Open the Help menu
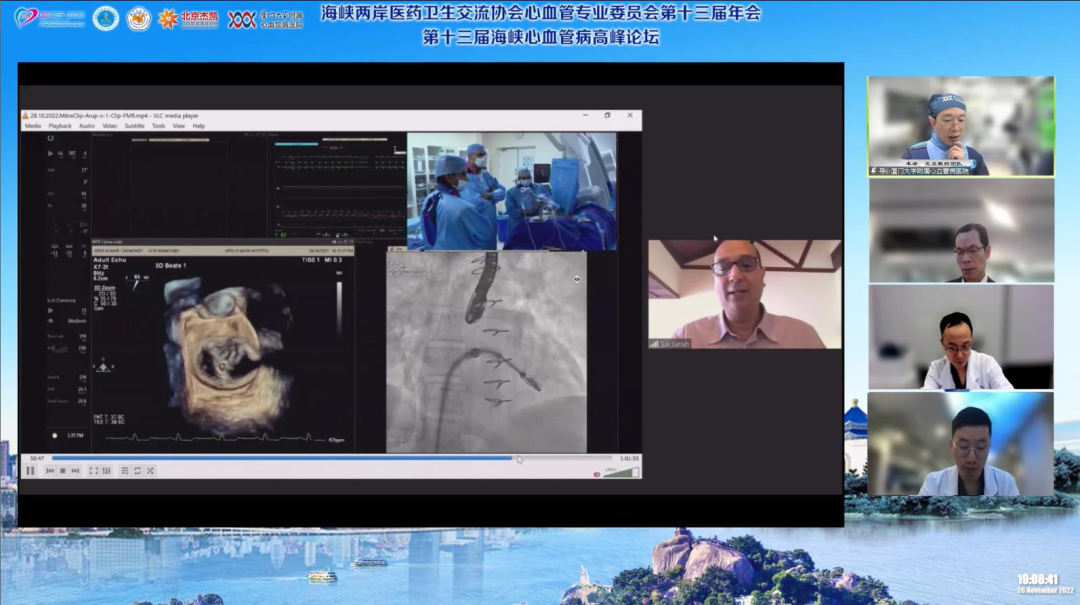Viewport: 1080px width, 605px height. [198, 126]
